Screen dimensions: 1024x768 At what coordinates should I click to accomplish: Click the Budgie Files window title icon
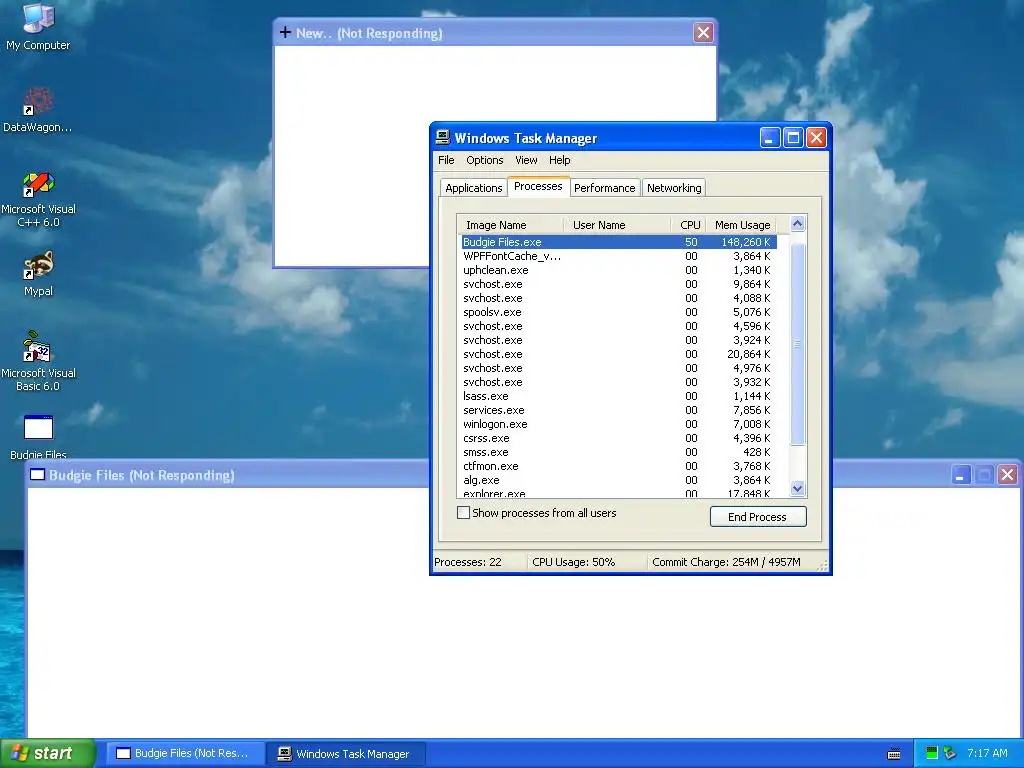pyautogui.click(x=37, y=475)
